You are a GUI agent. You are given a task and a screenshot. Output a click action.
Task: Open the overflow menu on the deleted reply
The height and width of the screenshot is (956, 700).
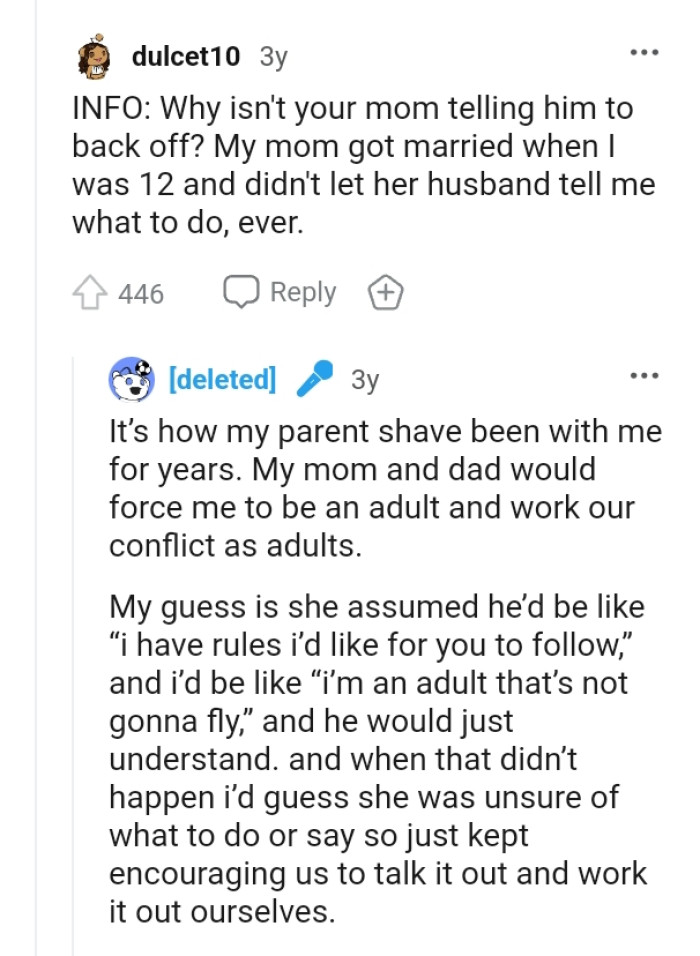tap(645, 375)
